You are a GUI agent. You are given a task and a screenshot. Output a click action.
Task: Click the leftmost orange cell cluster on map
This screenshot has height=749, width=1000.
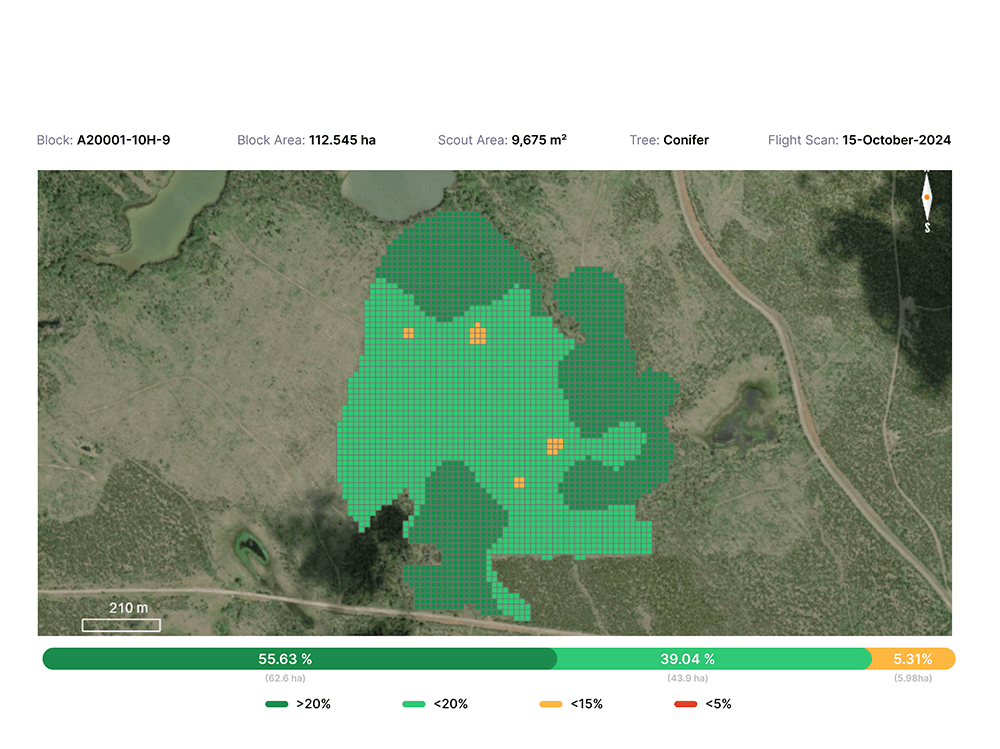pos(408,333)
